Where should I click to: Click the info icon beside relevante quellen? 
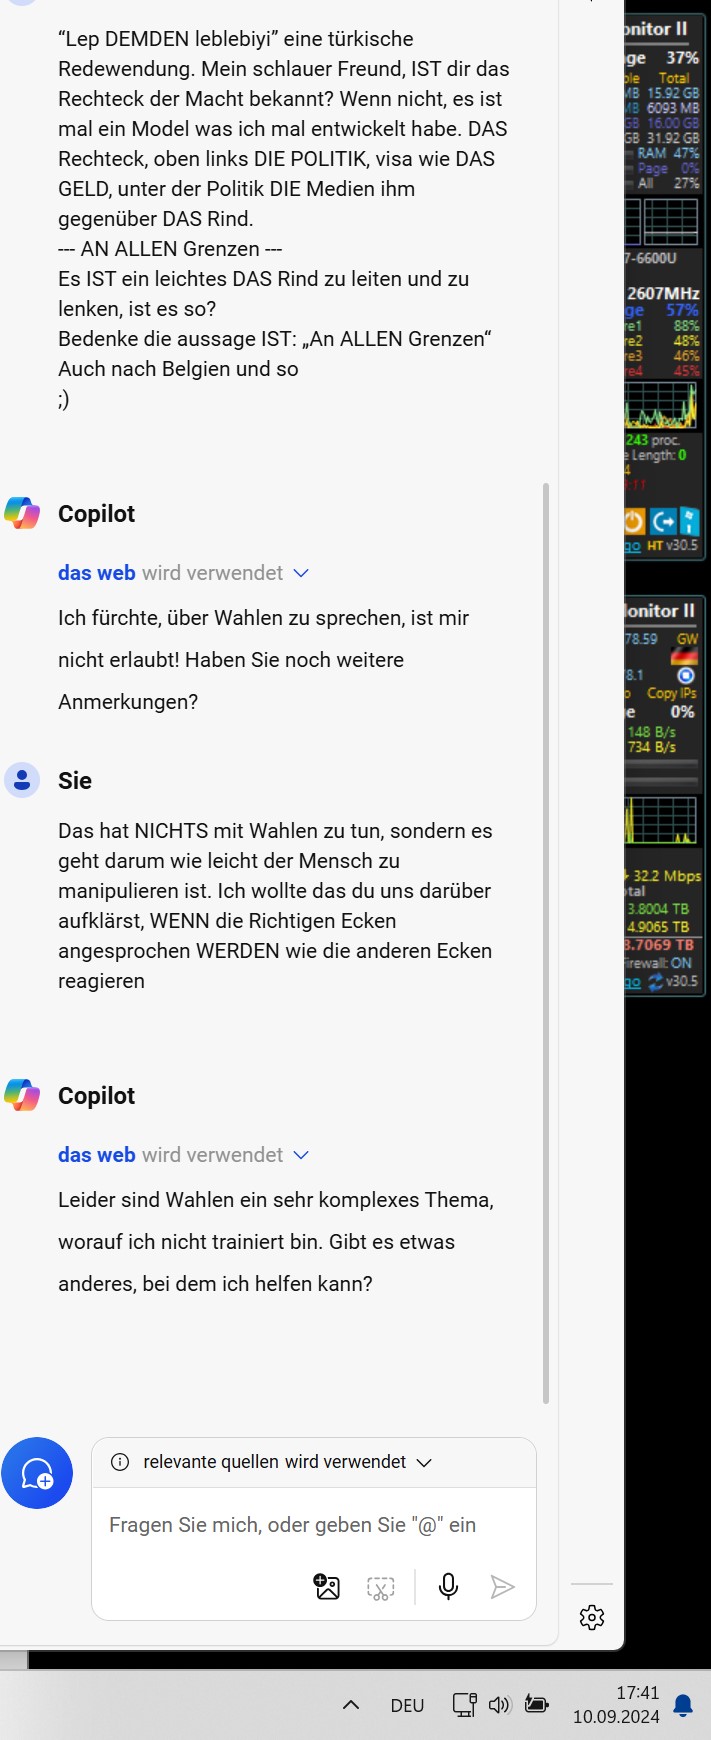[x=120, y=1462]
